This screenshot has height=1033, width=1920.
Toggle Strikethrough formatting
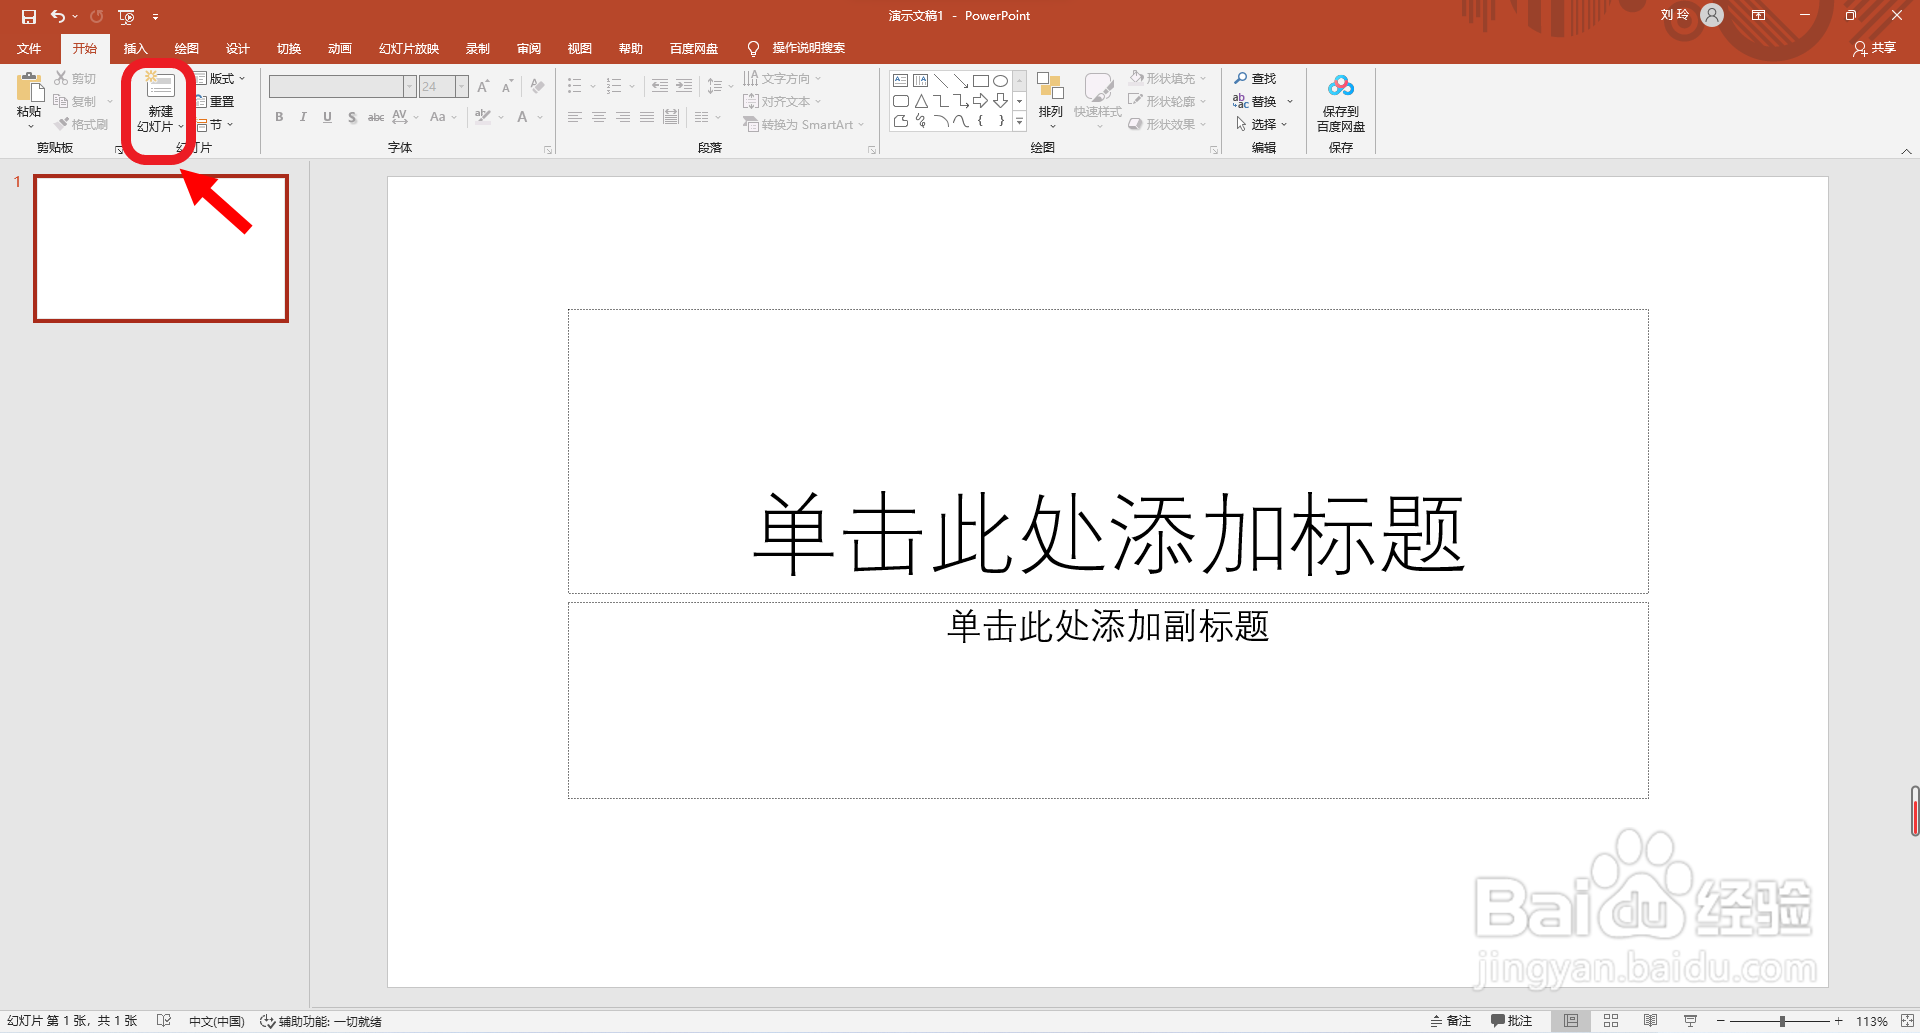[x=376, y=117]
